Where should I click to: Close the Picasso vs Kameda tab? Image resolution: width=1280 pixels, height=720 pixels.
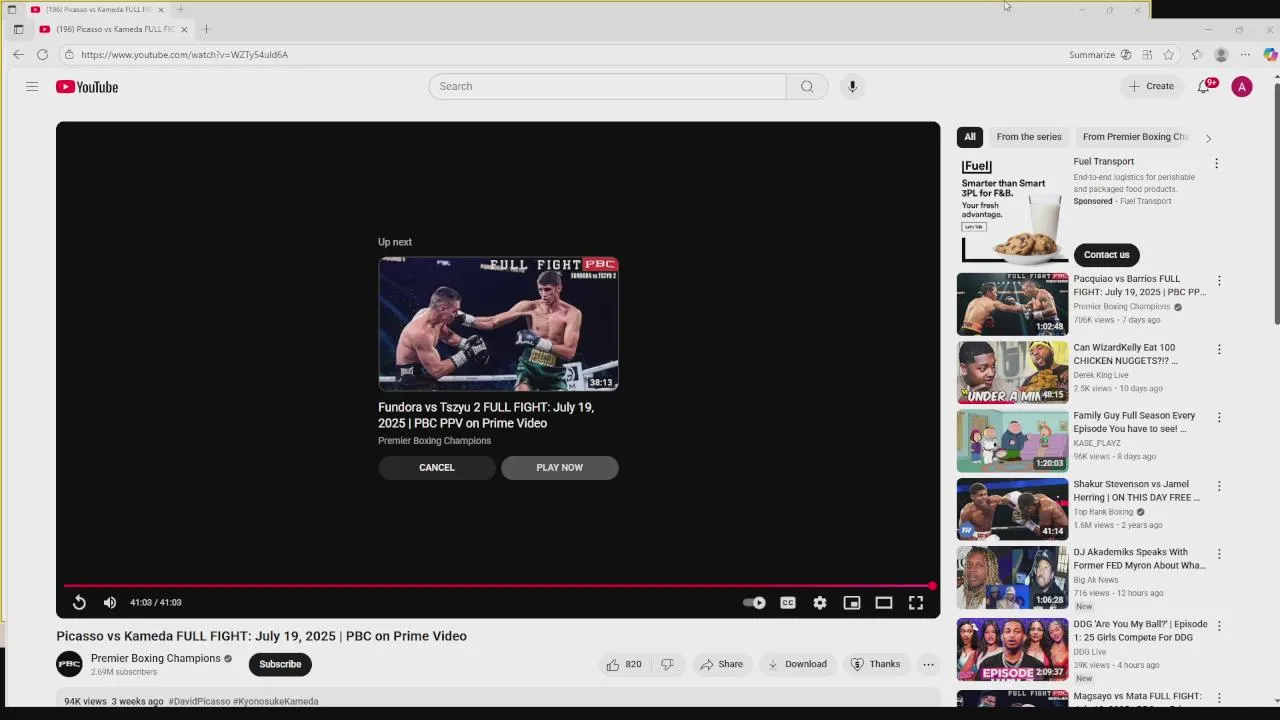pyautogui.click(x=184, y=29)
